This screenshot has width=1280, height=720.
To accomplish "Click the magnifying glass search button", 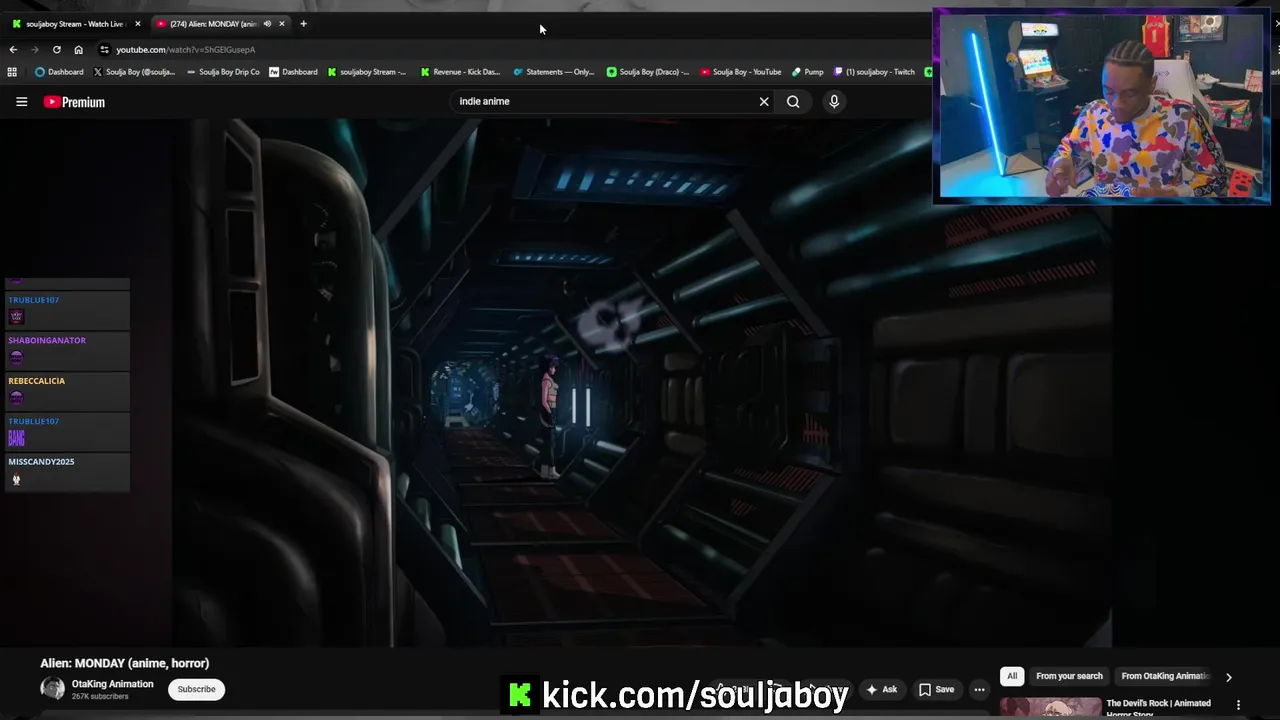I will (793, 101).
